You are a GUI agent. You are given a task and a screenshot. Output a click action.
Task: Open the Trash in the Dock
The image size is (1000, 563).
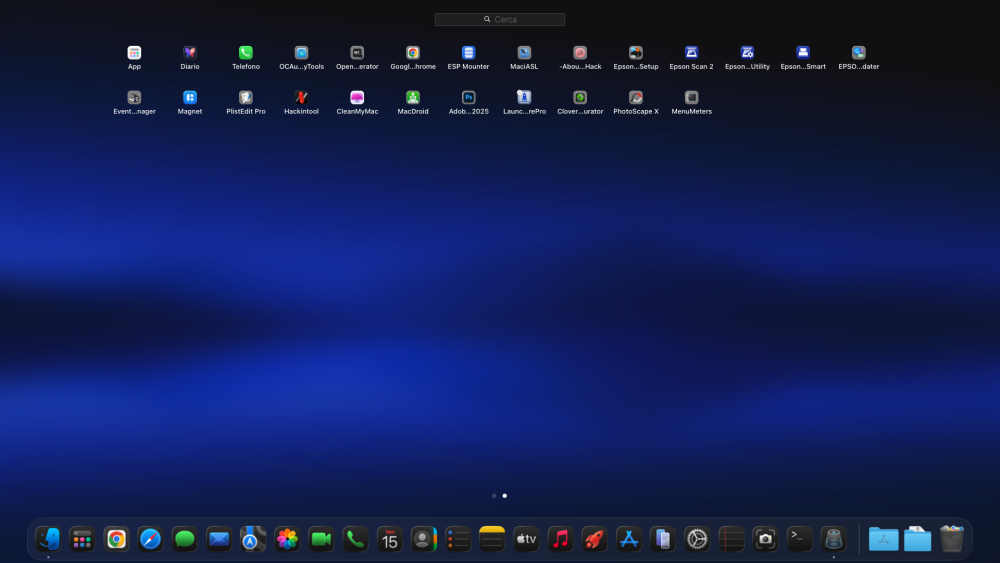click(952, 539)
